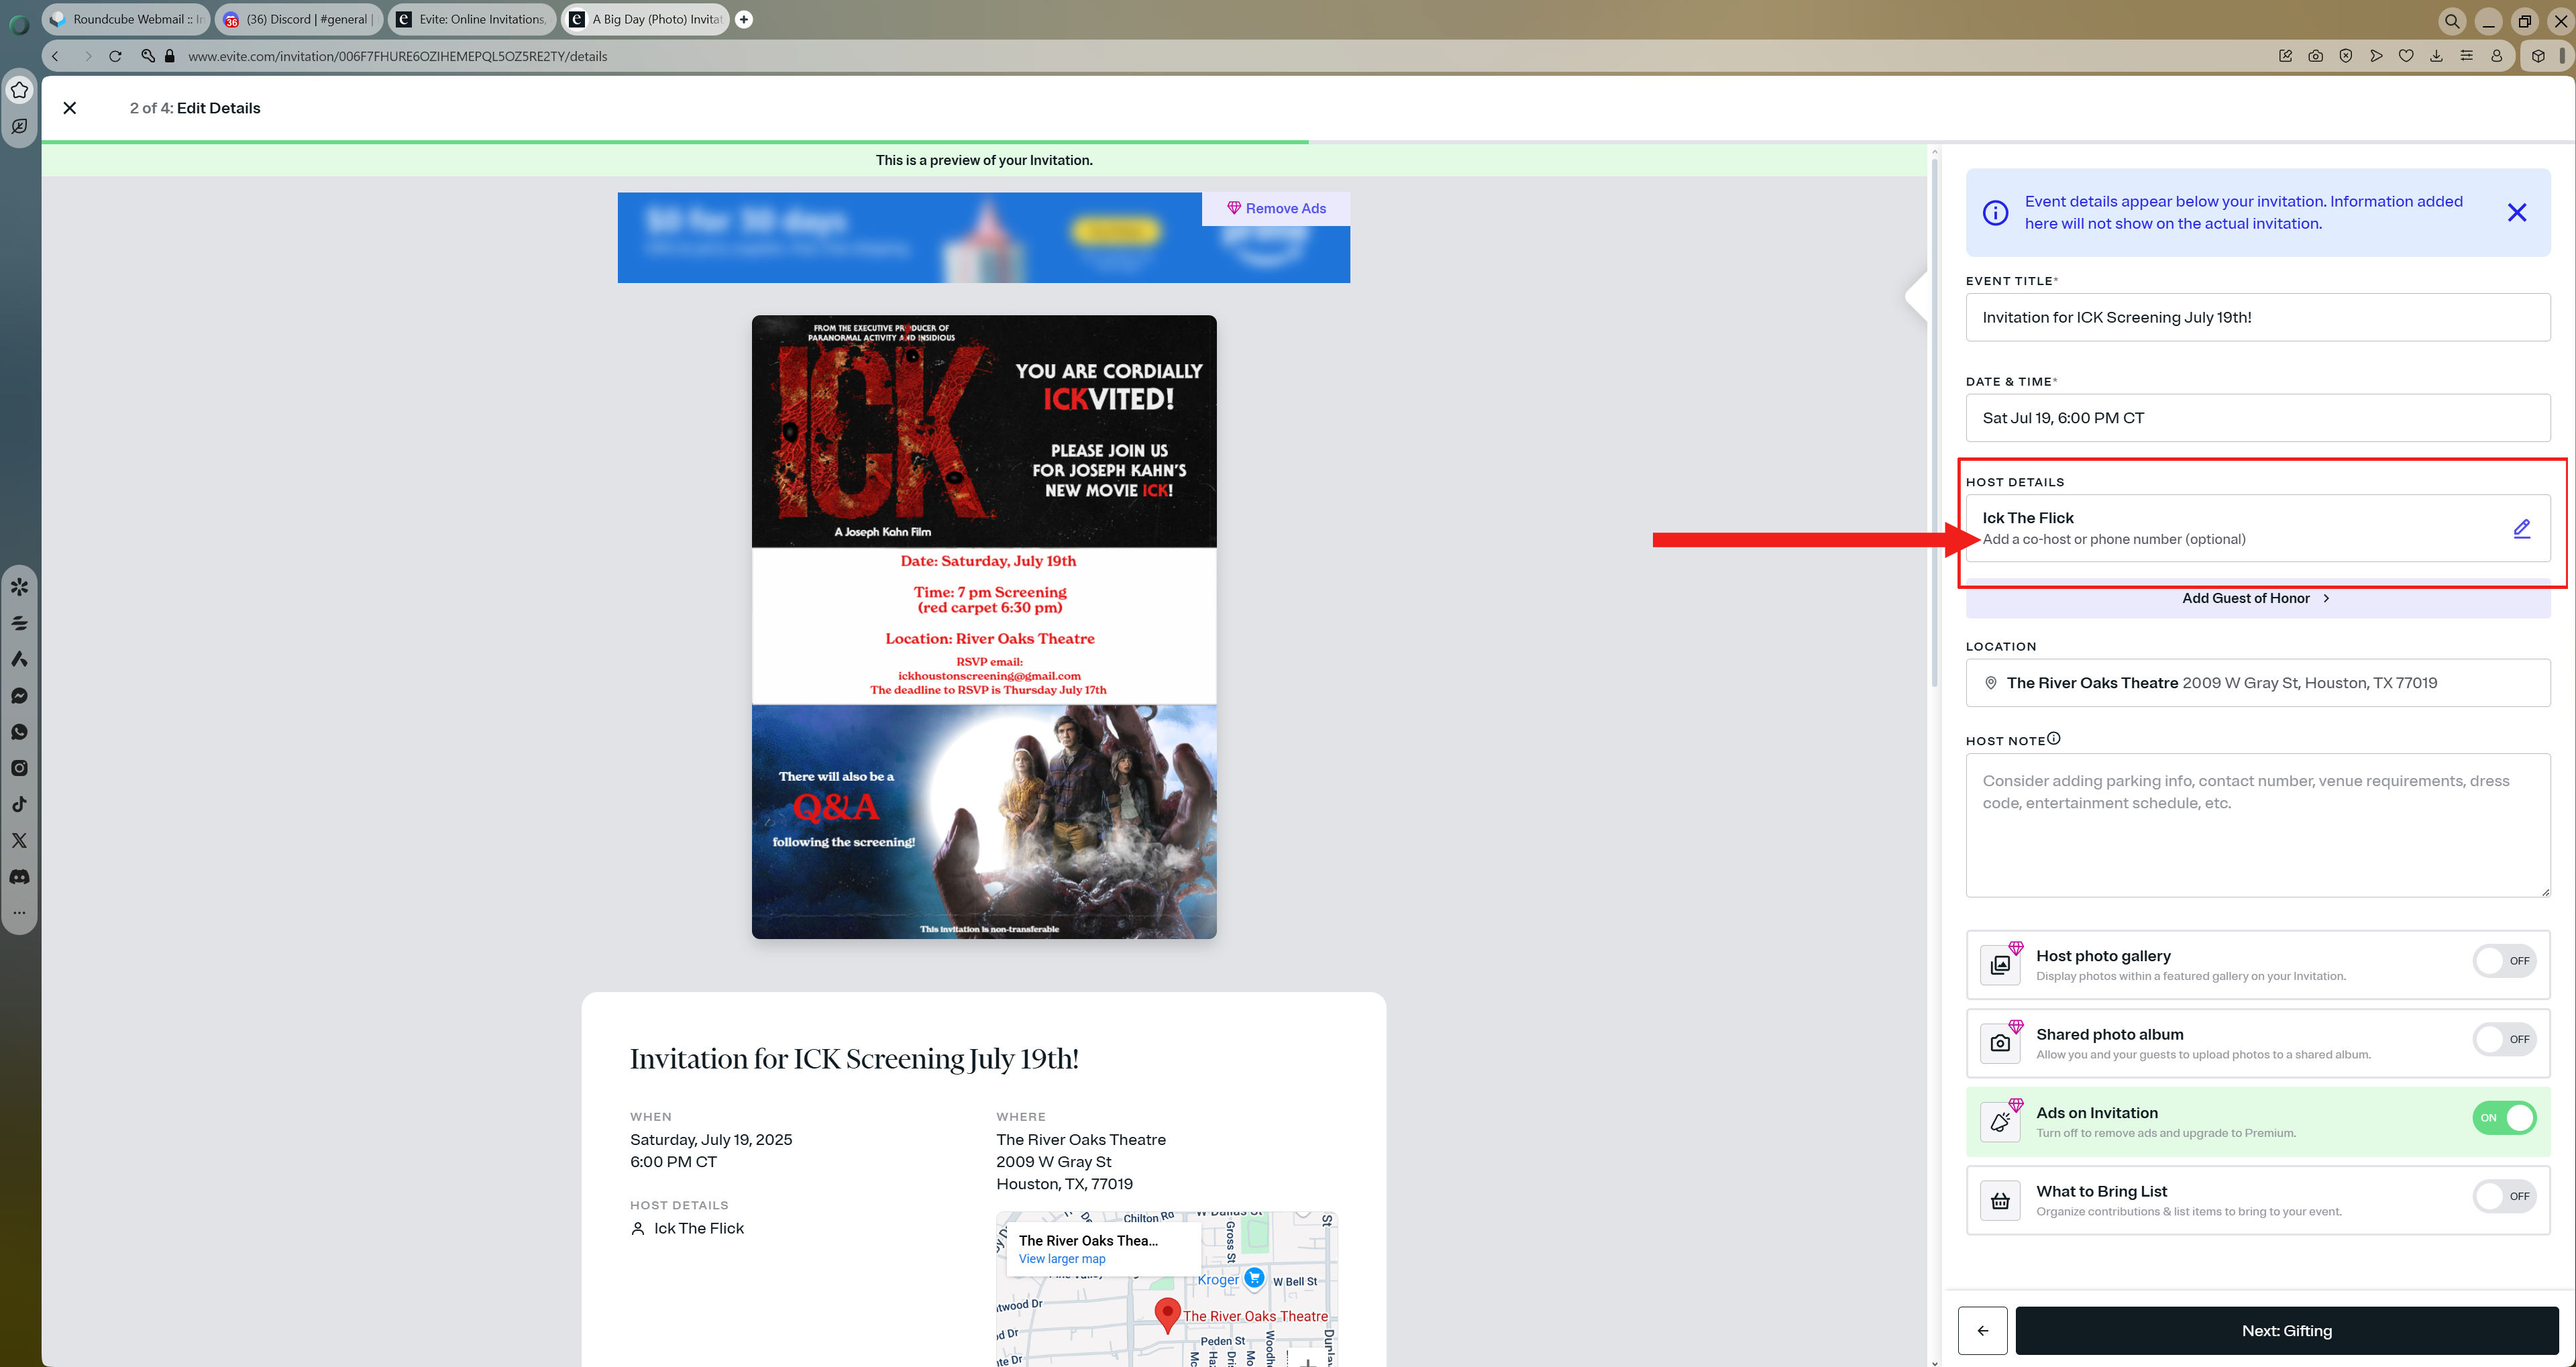Click host name "Ick The Flick" in preview
The height and width of the screenshot is (1367, 2576).
coord(698,1228)
